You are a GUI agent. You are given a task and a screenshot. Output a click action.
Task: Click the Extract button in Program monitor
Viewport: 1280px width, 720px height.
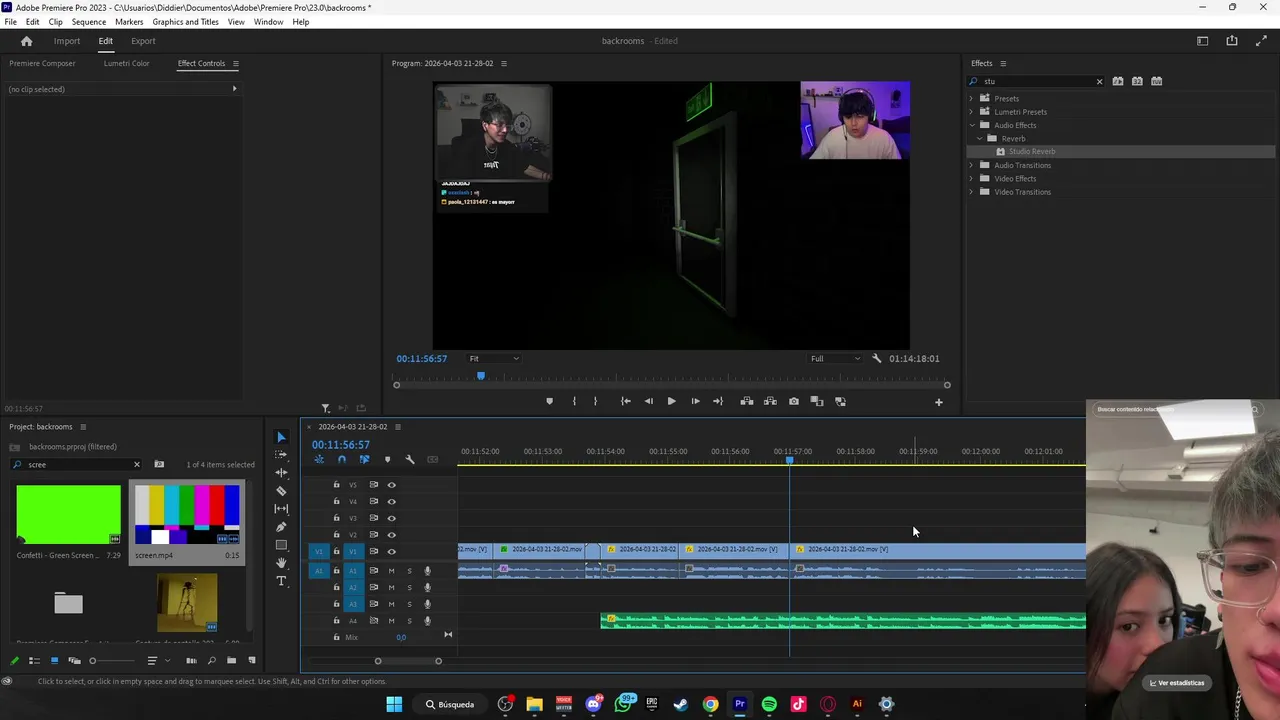point(770,401)
